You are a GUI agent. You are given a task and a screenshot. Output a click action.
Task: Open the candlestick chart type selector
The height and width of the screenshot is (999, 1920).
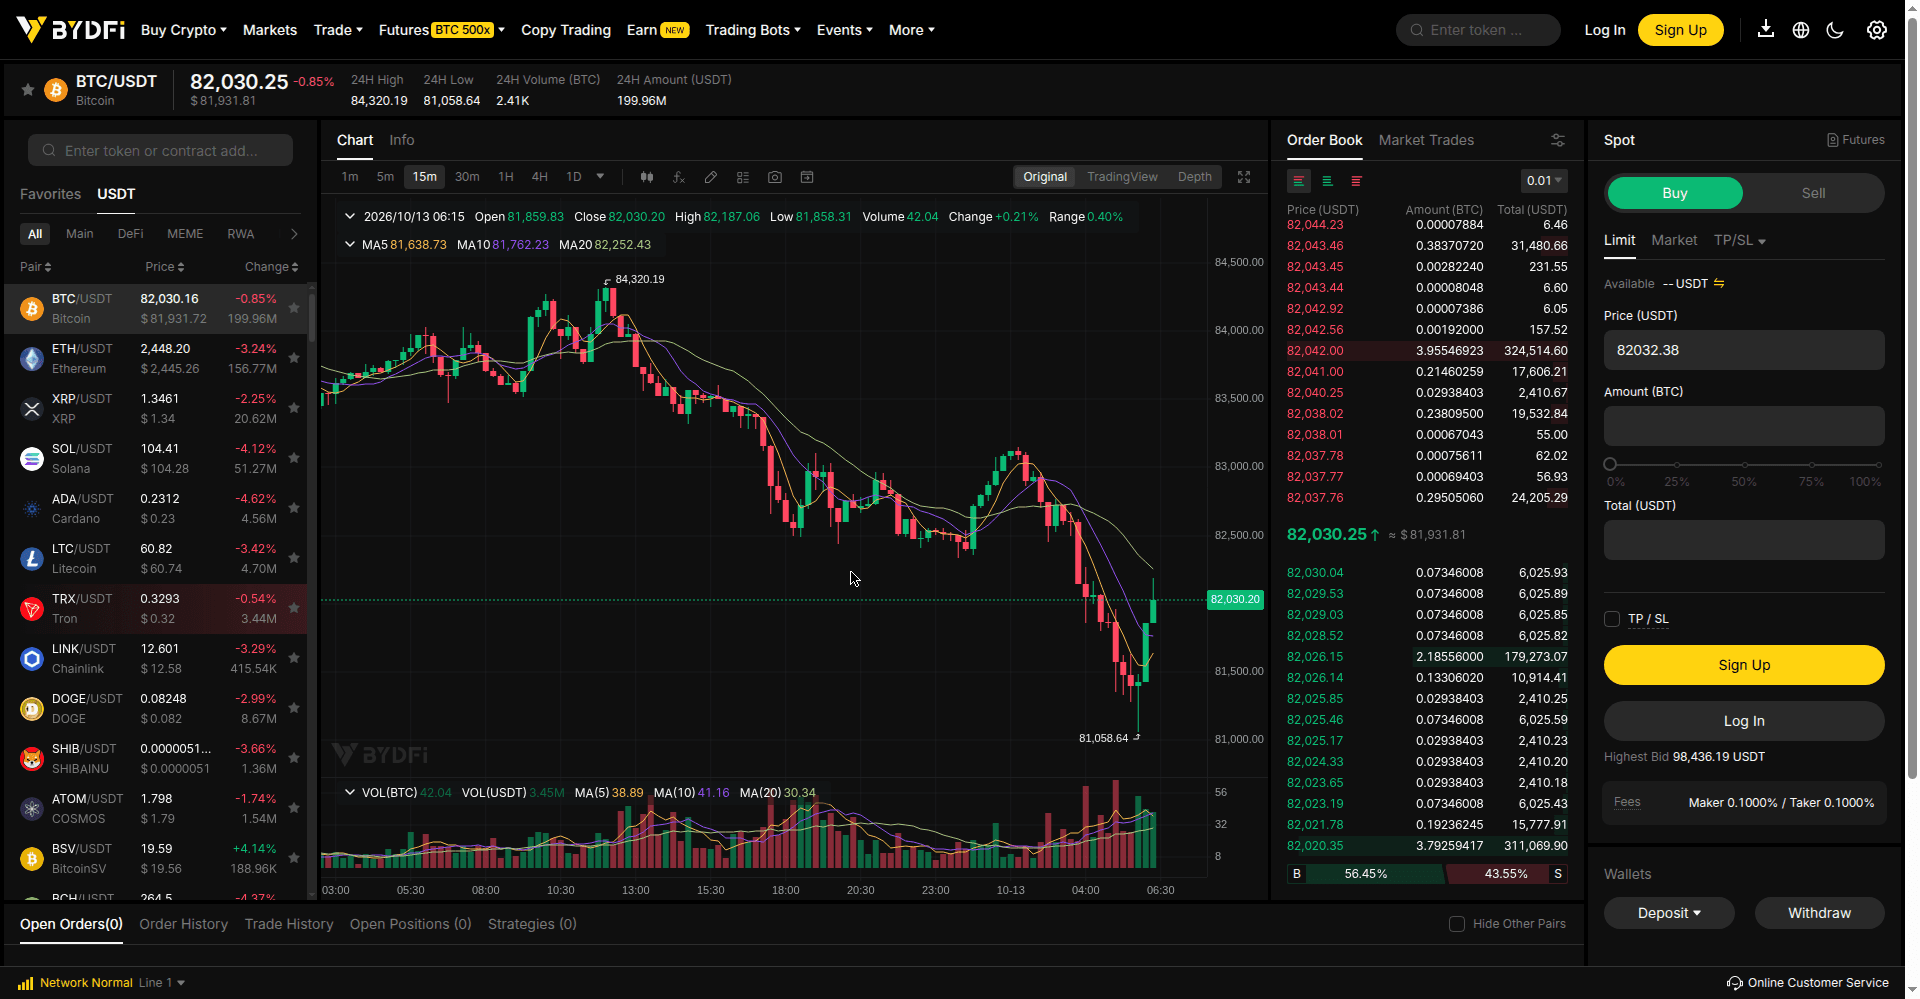point(647,177)
